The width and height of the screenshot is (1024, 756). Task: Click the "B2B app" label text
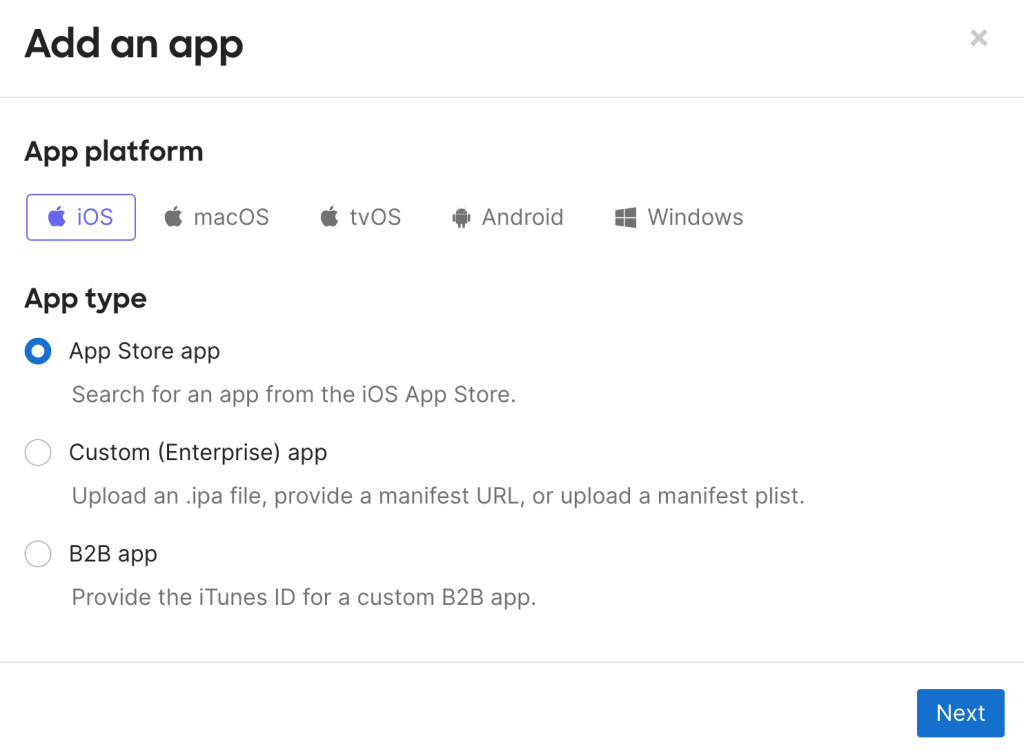[113, 554]
